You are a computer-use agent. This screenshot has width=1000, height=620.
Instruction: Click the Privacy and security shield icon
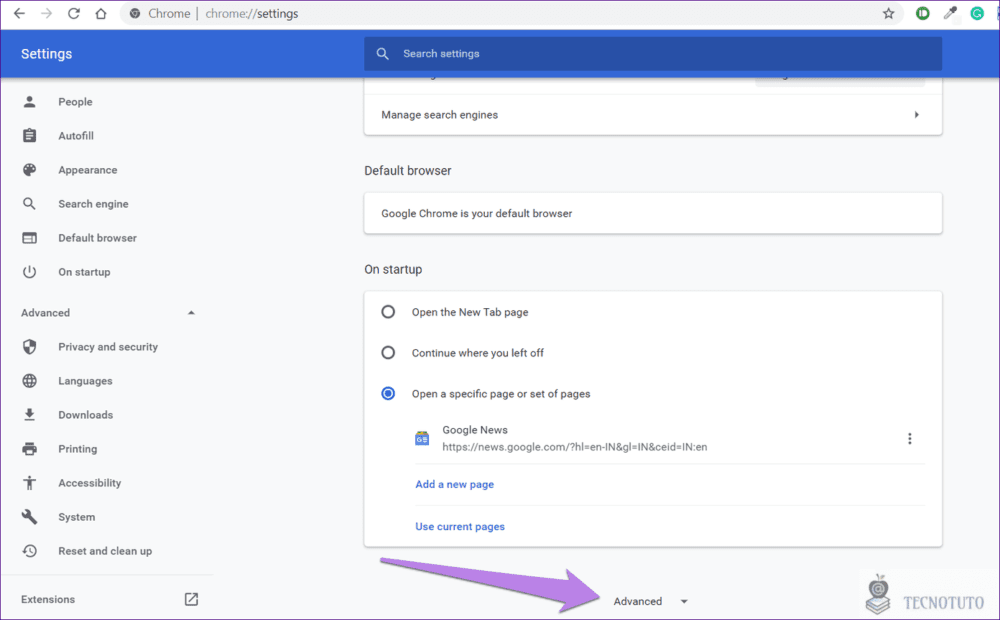point(29,346)
